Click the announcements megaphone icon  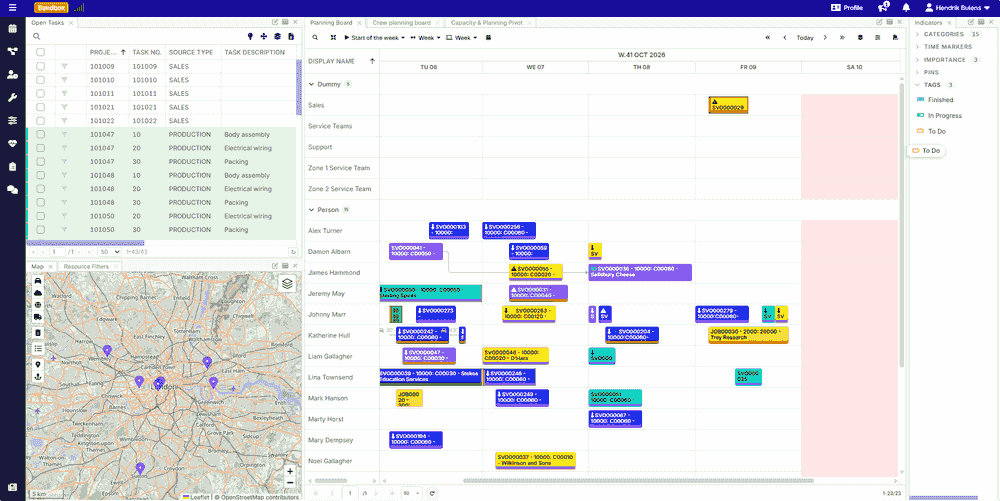[x=883, y=8]
